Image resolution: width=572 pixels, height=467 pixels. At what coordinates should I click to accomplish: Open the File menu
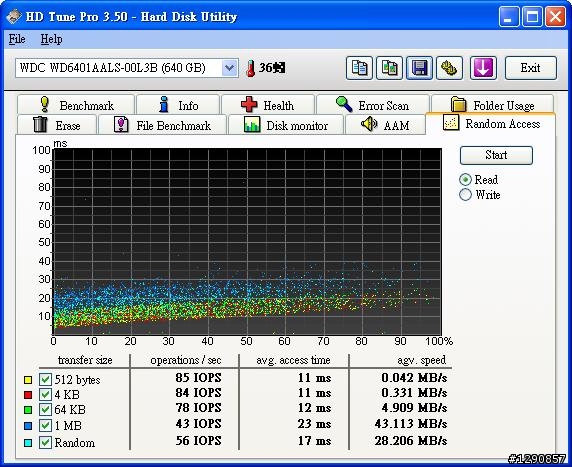17,39
